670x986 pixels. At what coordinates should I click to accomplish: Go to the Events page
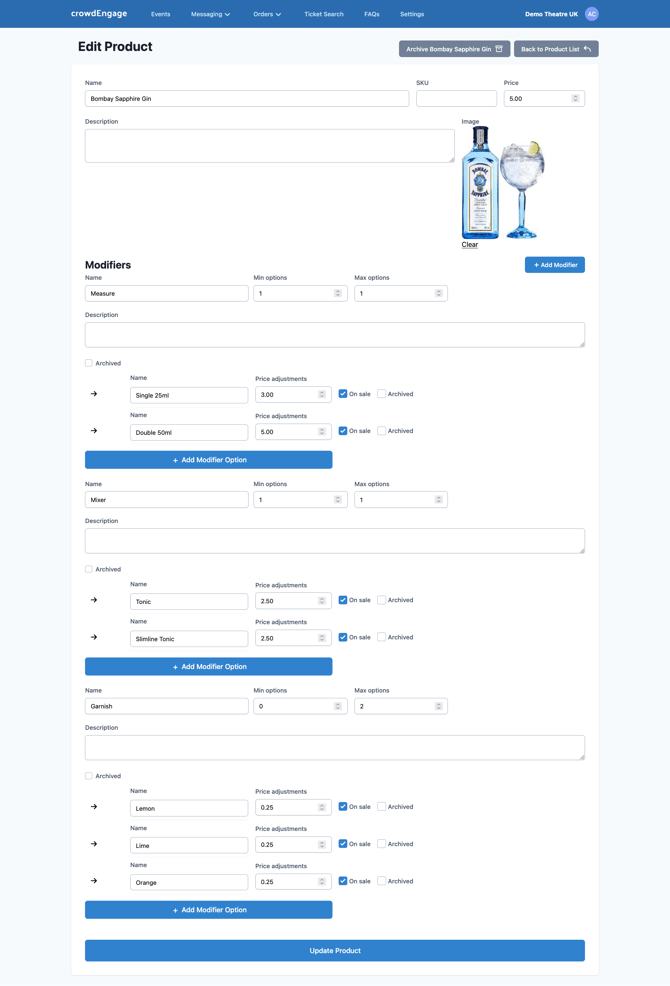160,14
